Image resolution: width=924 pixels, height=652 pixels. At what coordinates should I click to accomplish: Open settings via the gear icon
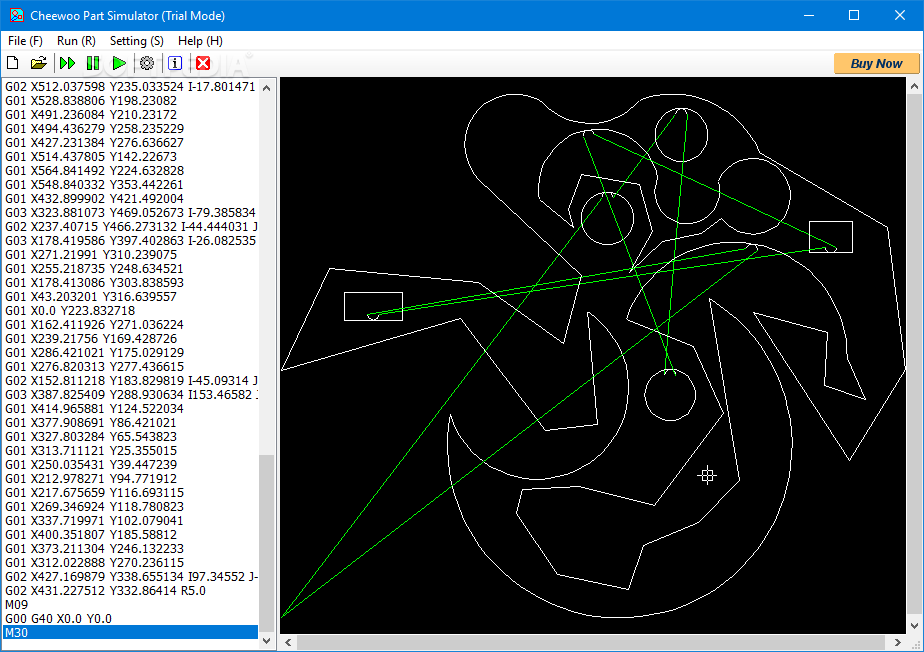[147, 62]
